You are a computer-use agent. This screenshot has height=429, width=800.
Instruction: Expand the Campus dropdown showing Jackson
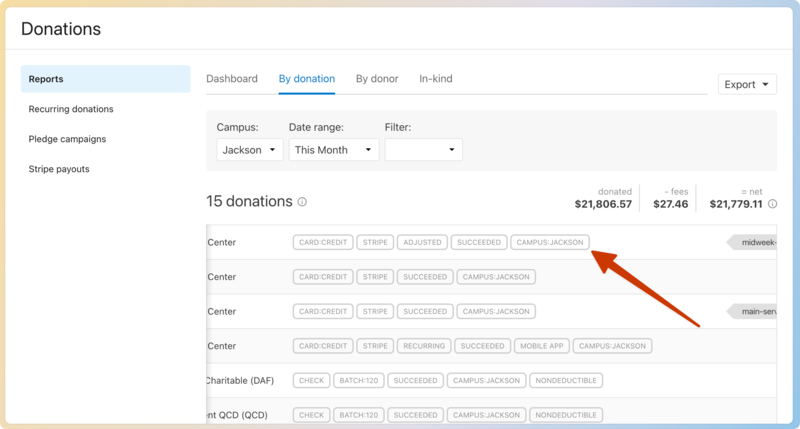(249, 150)
